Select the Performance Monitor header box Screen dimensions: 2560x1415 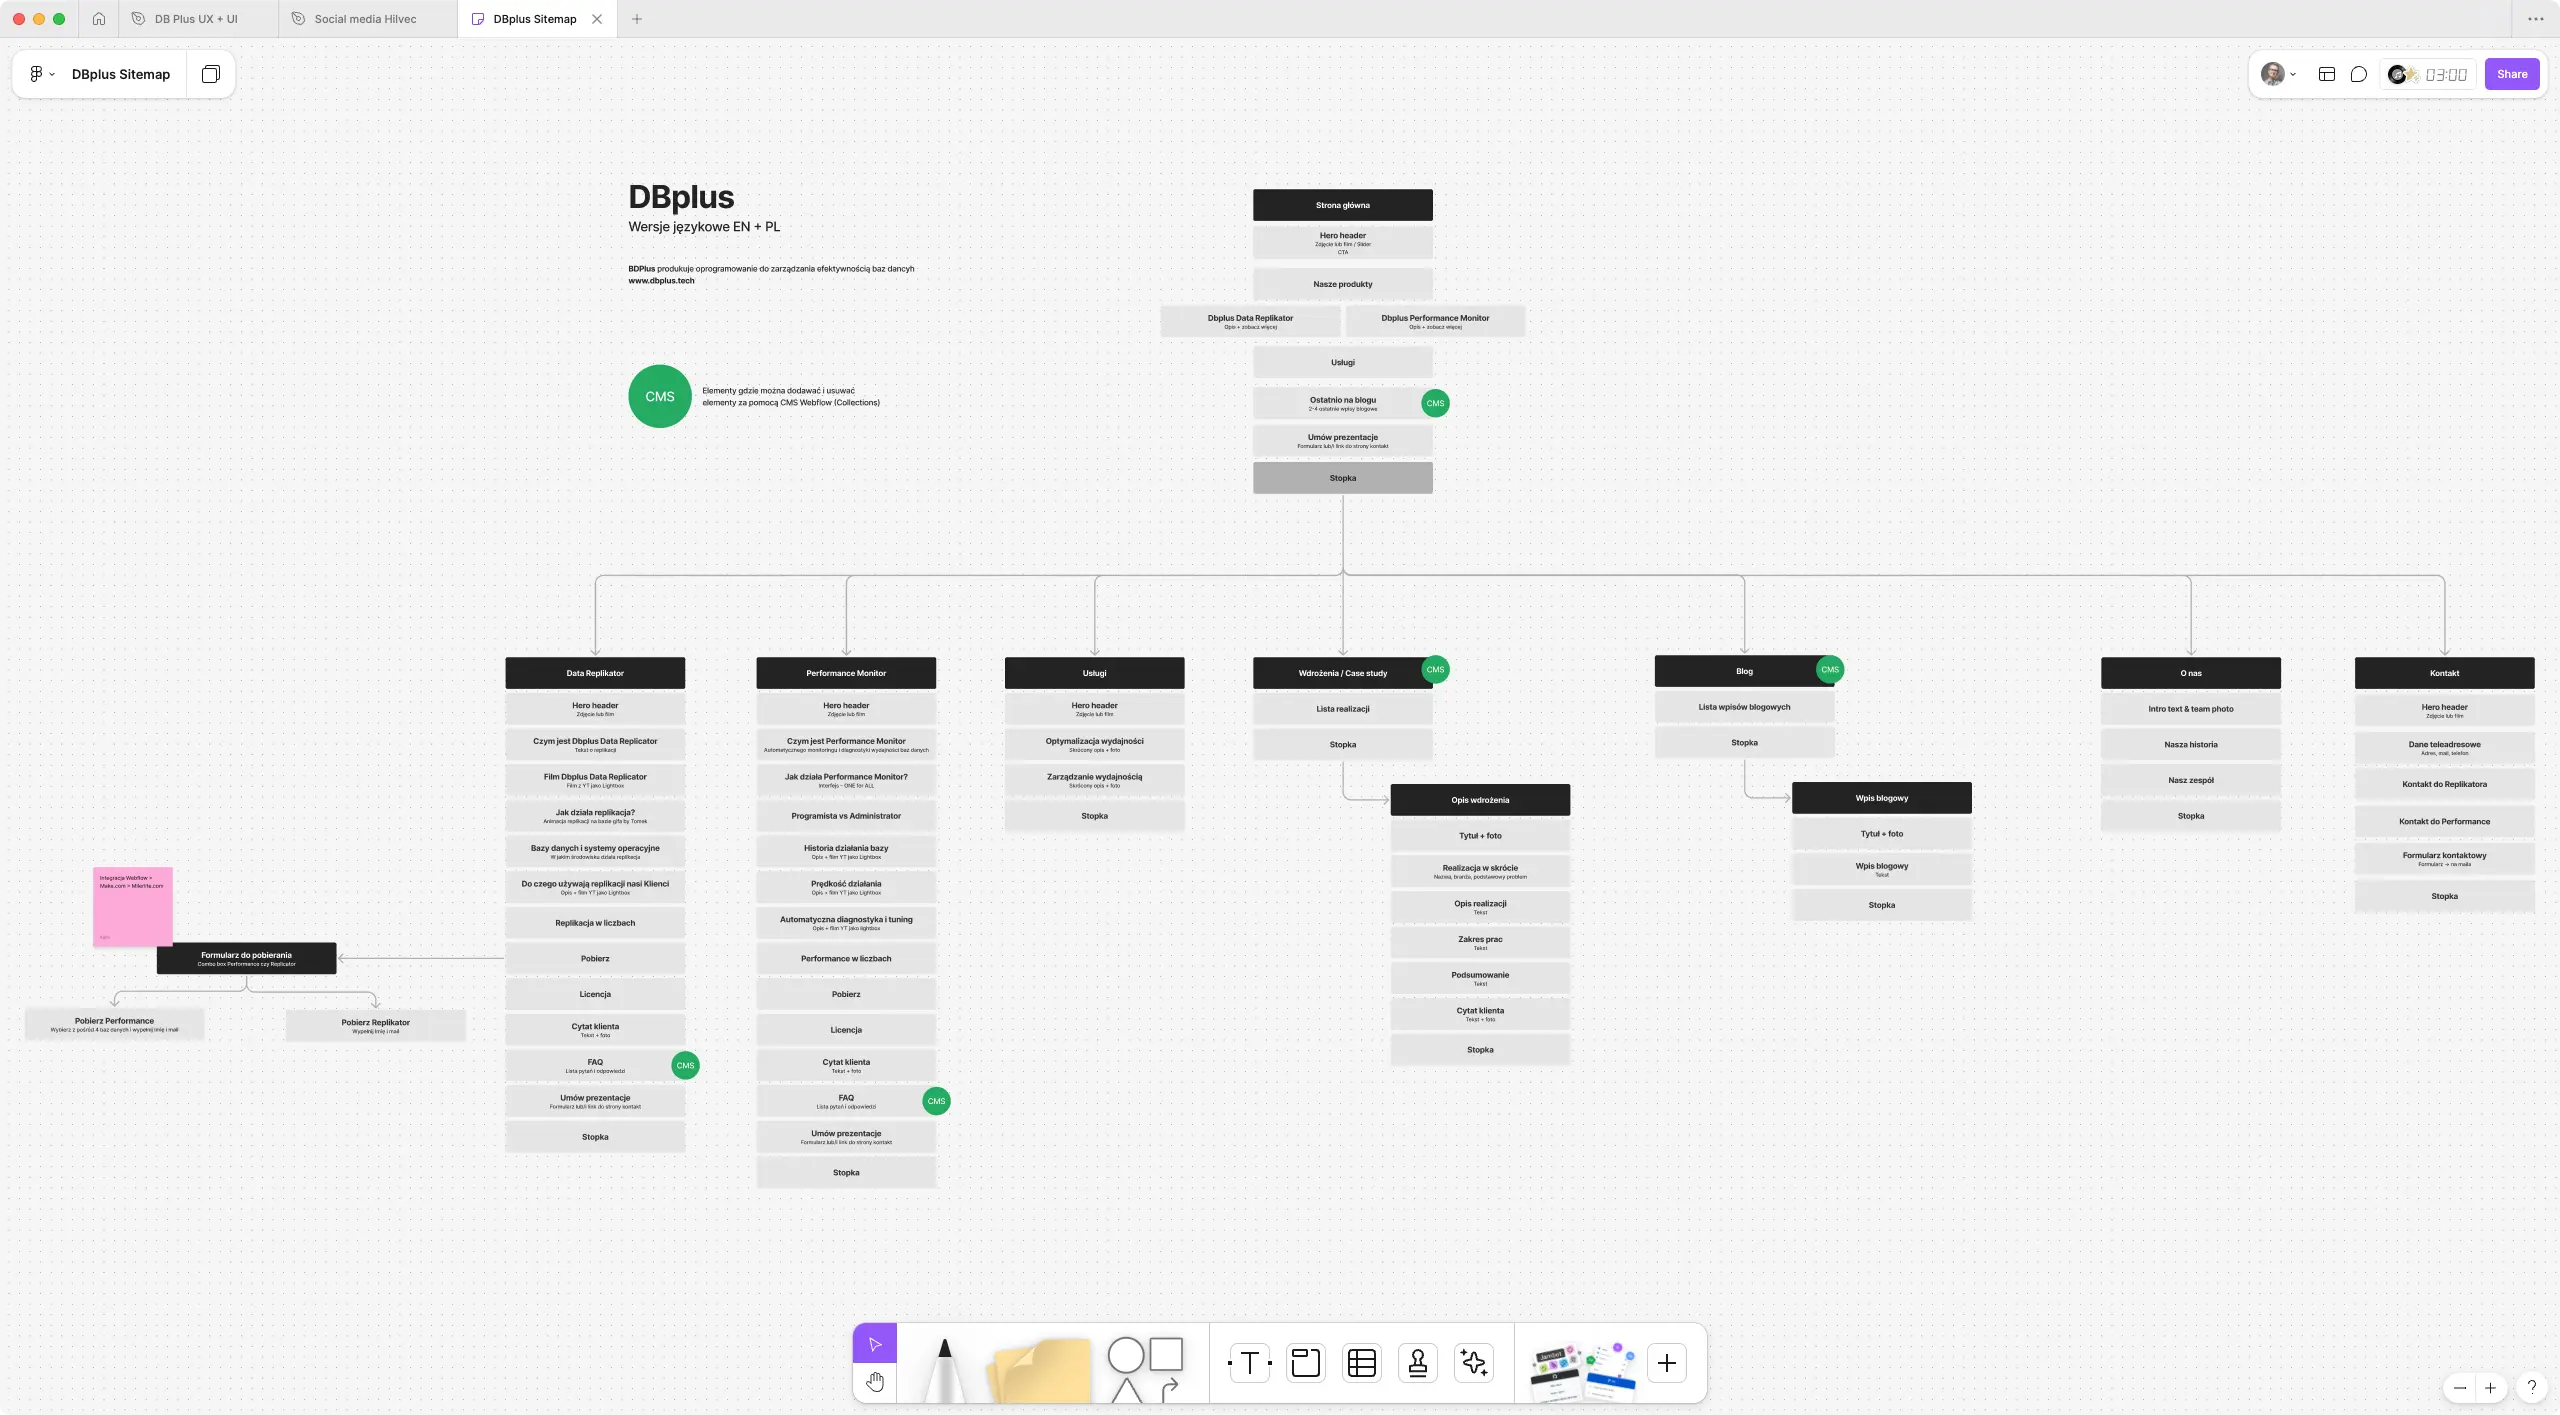tap(846, 673)
